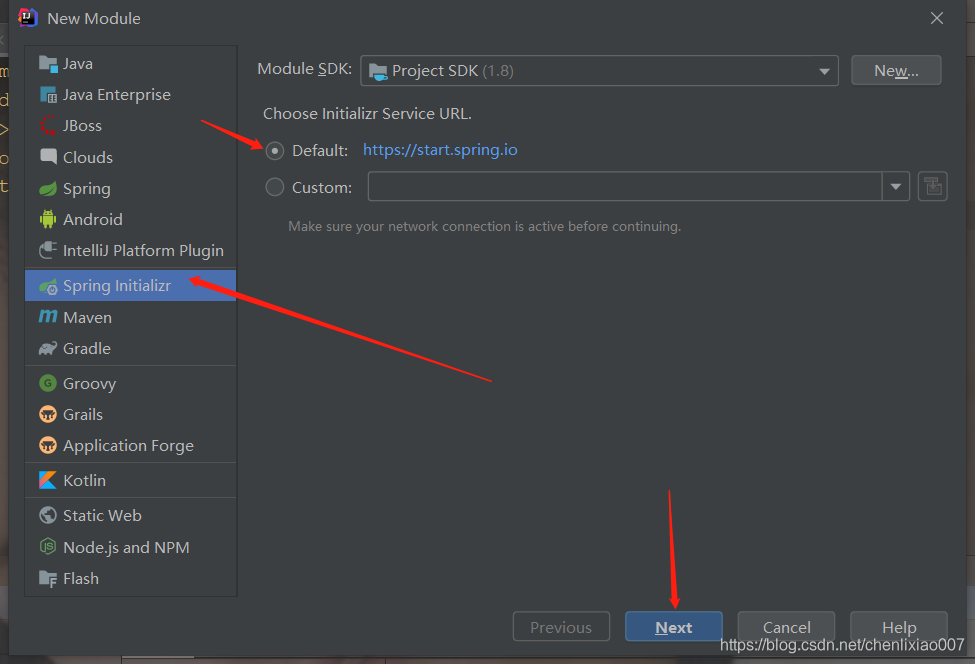Click the Maven m icon
The height and width of the screenshot is (664, 975).
[48, 317]
